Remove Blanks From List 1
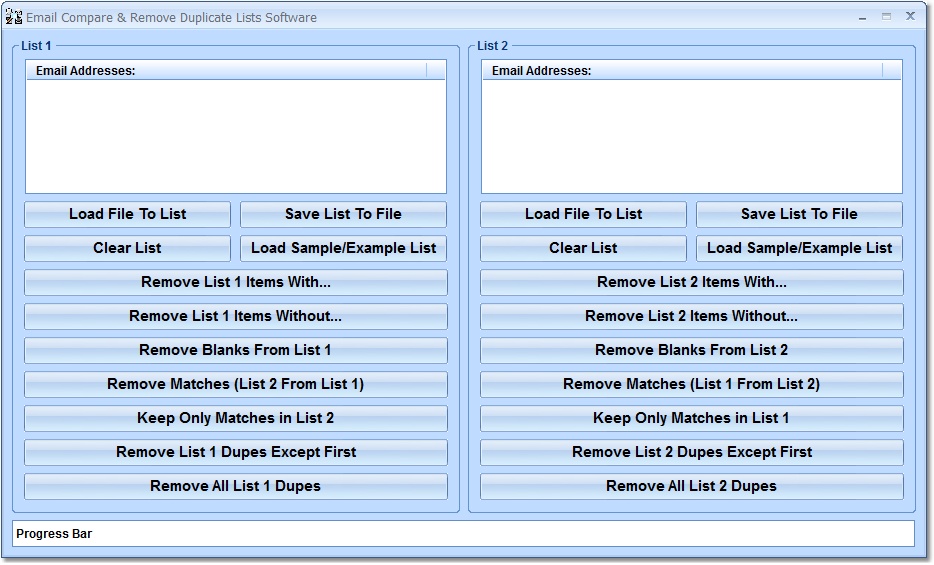This screenshot has width=934, height=565. pos(236,350)
